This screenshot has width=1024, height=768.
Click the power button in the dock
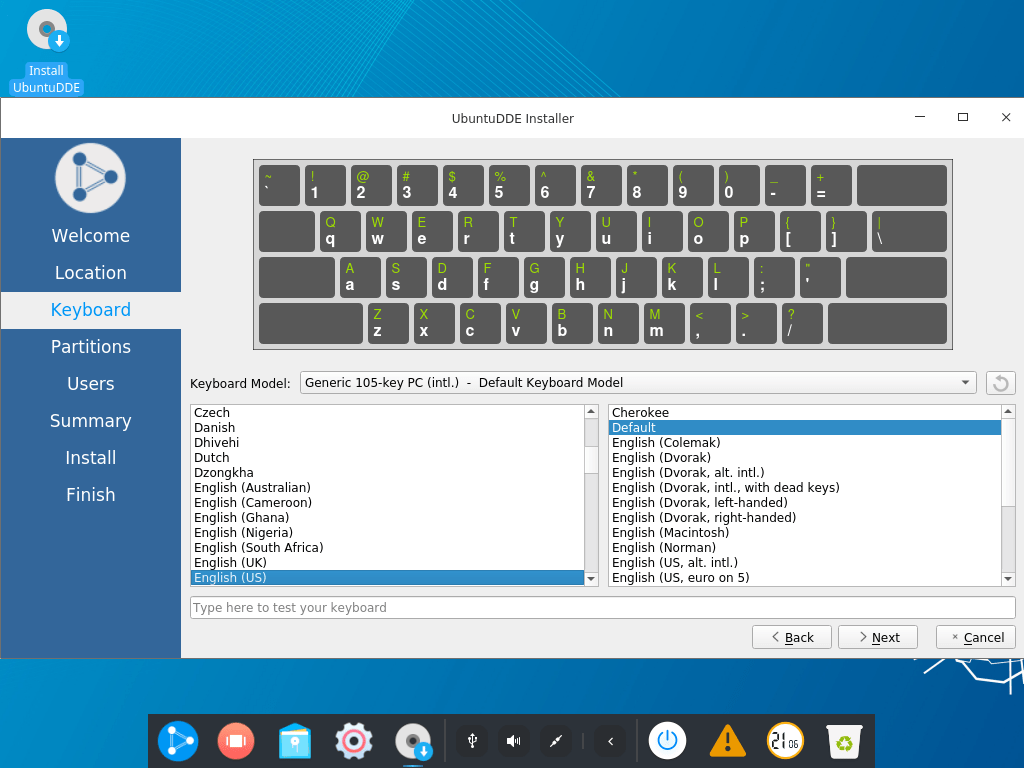click(667, 741)
